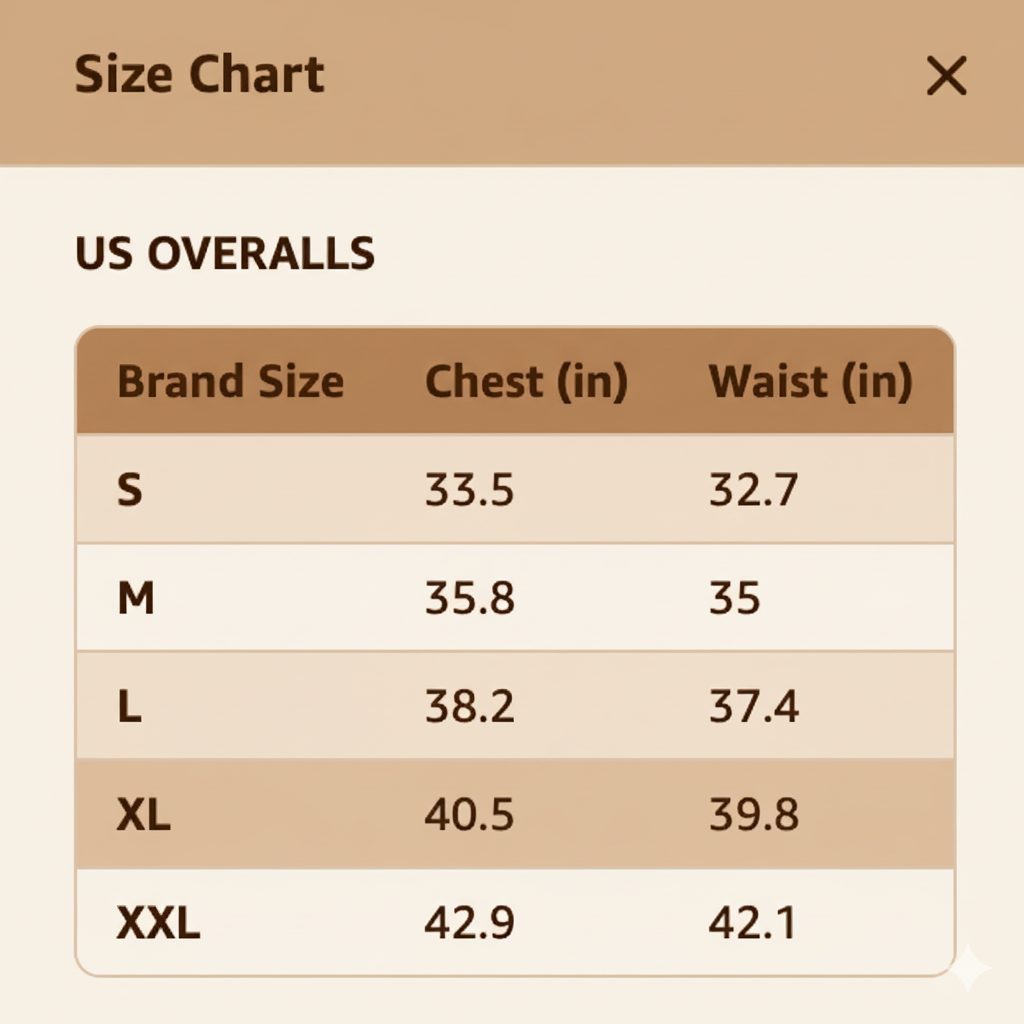1024x1024 pixels.
Task: Click chest value 40.5 for size XL
Action: click(469, 816)
